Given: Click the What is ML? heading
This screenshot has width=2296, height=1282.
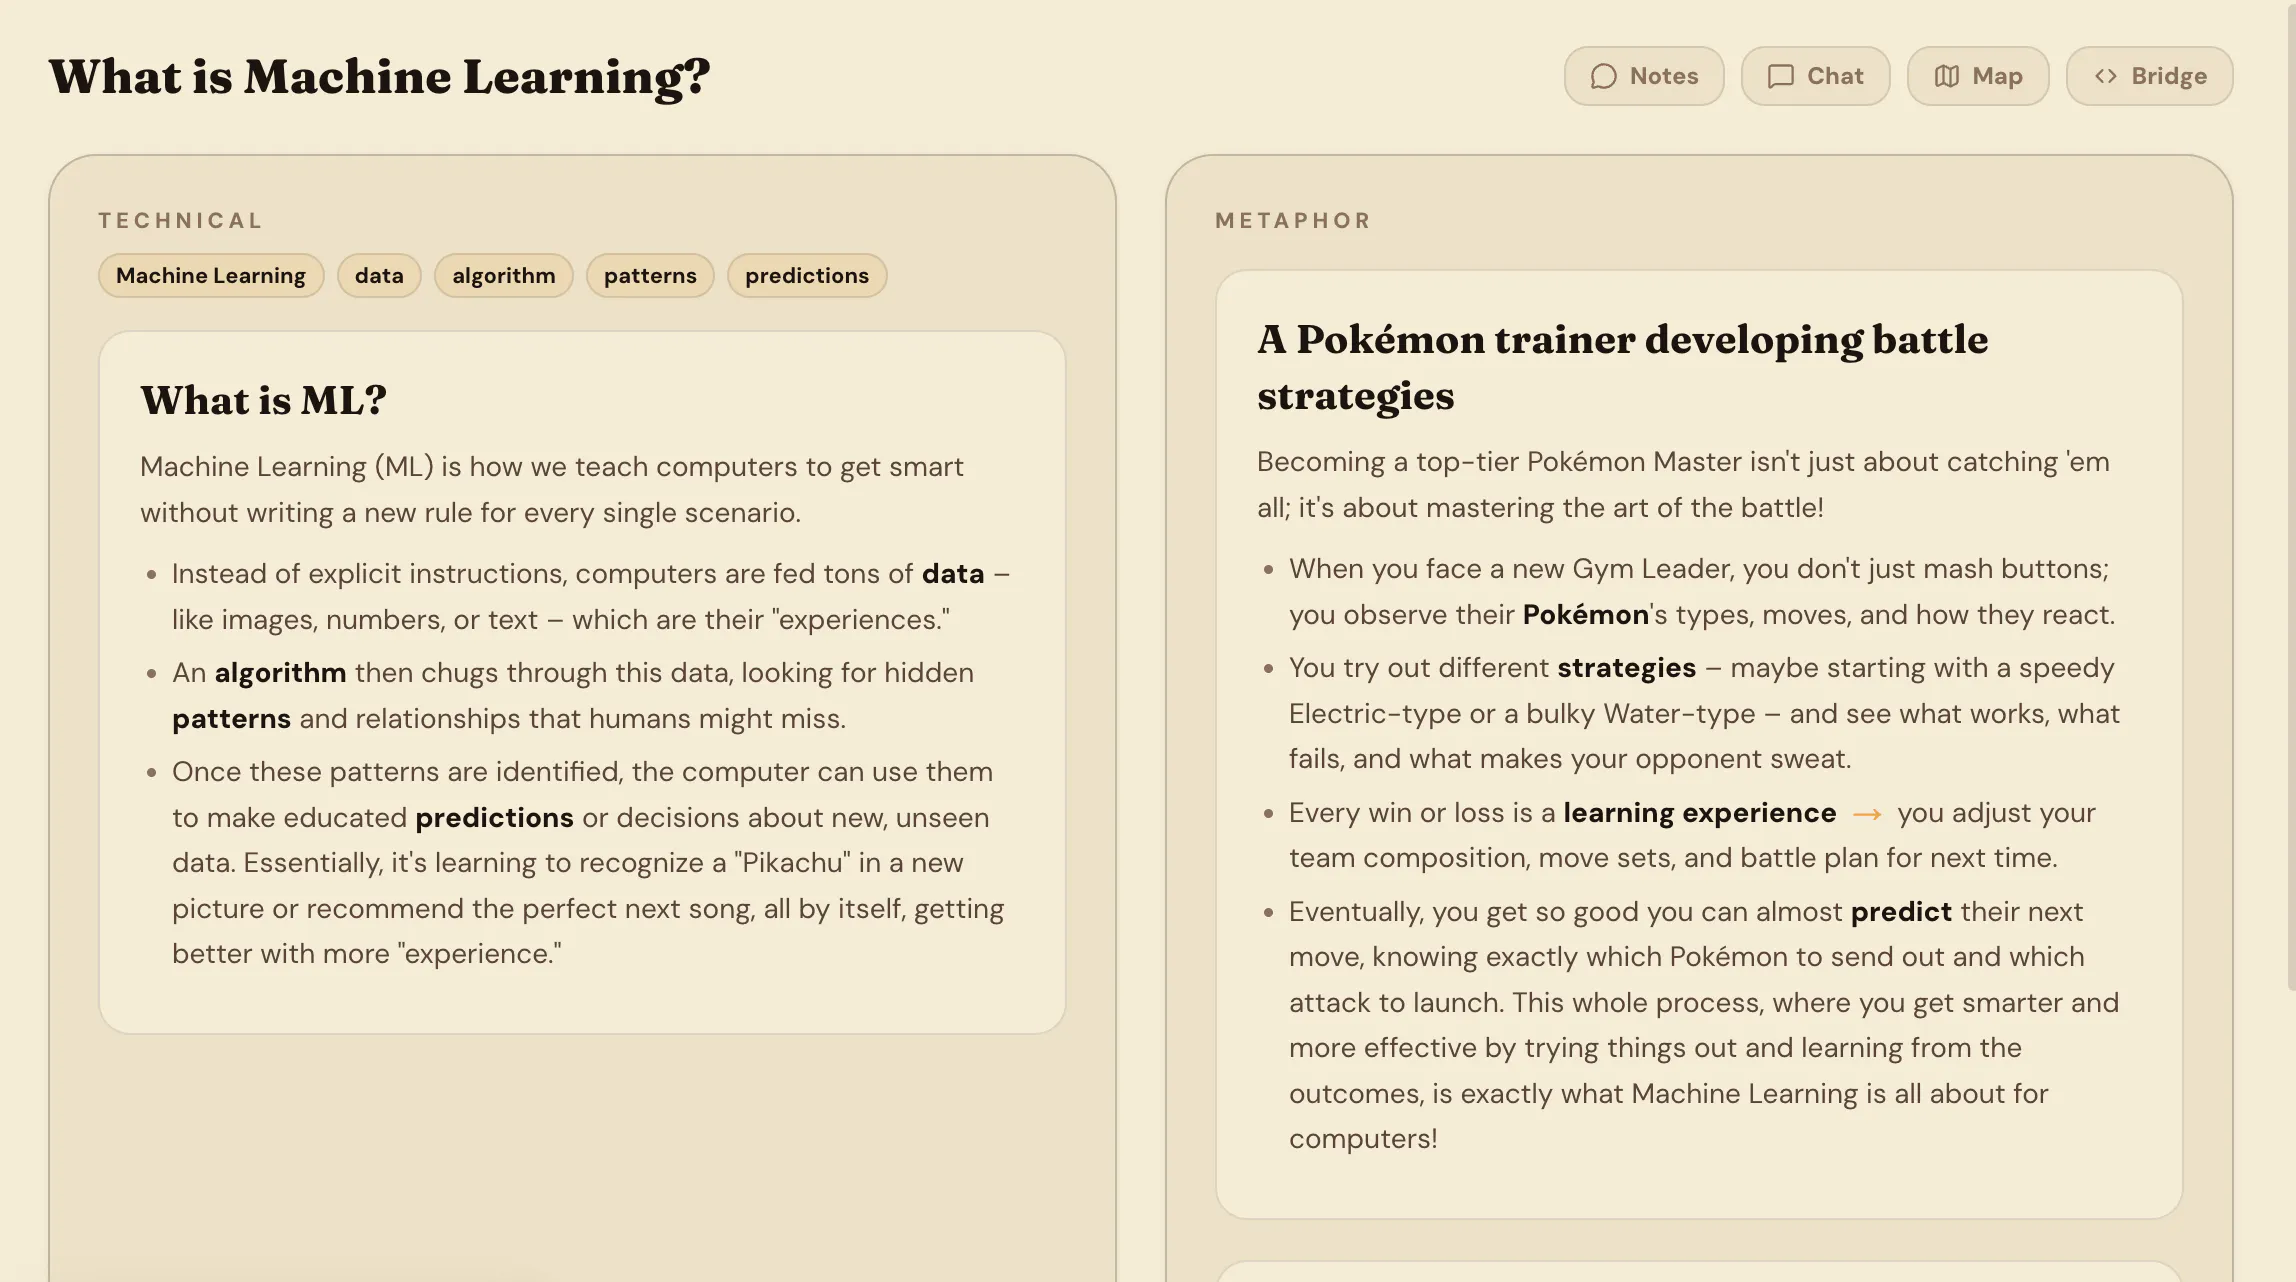Looking at the screenshot, I should (x=263, y=400).
